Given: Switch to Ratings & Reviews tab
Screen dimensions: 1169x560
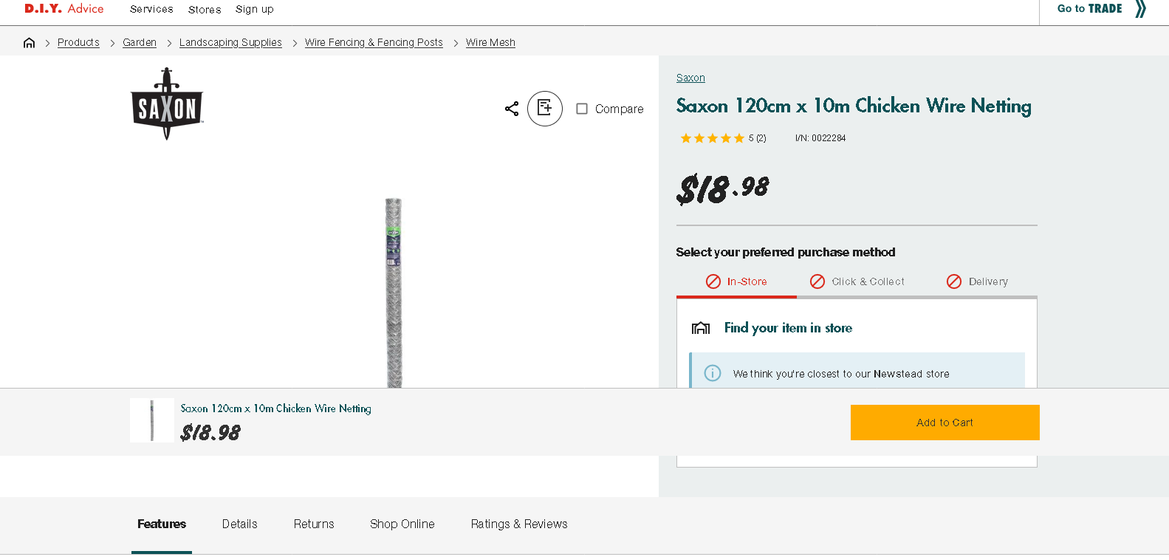Looking at the screenshot, I should tap(519, 524).
